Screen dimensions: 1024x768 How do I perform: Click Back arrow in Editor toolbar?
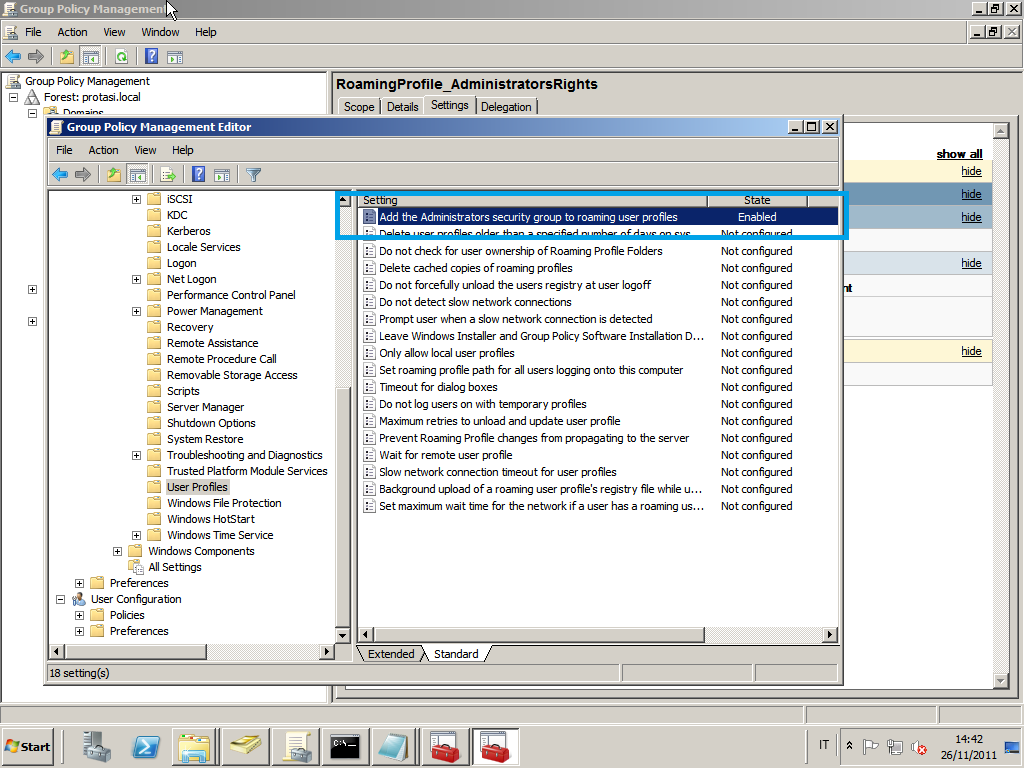pos(60,174)
